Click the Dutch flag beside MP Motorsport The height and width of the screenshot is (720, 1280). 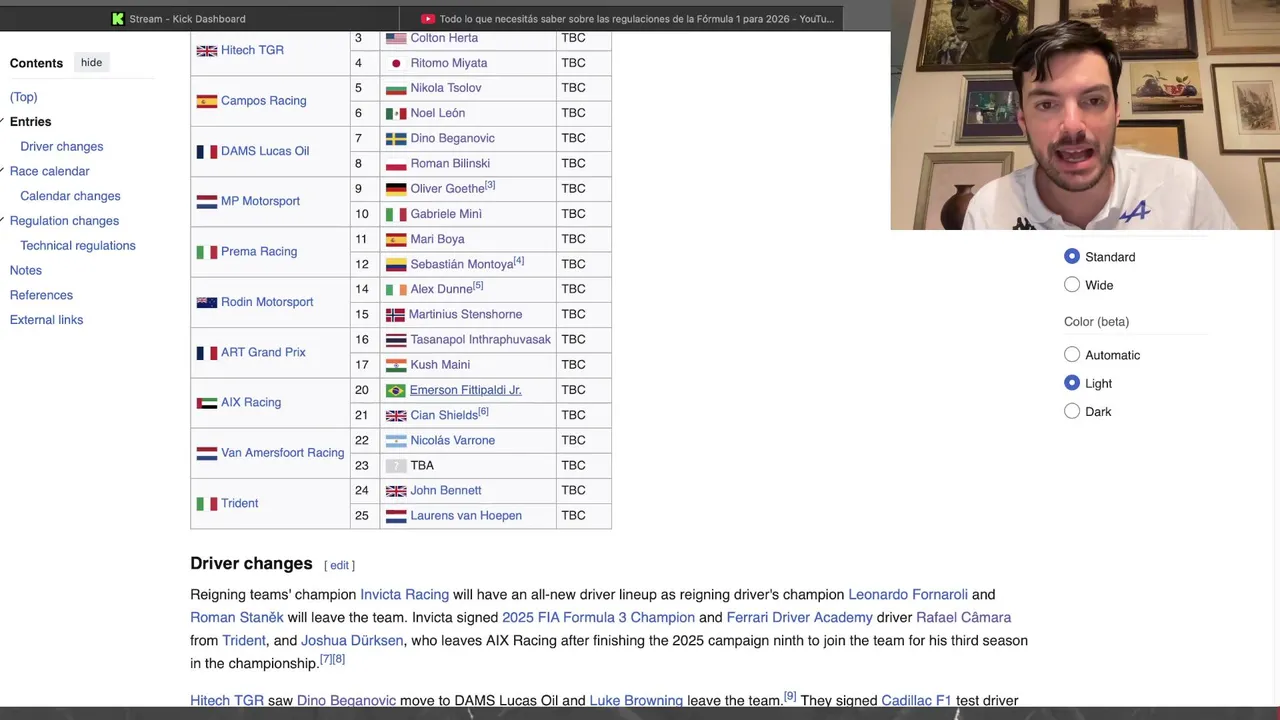207,202
